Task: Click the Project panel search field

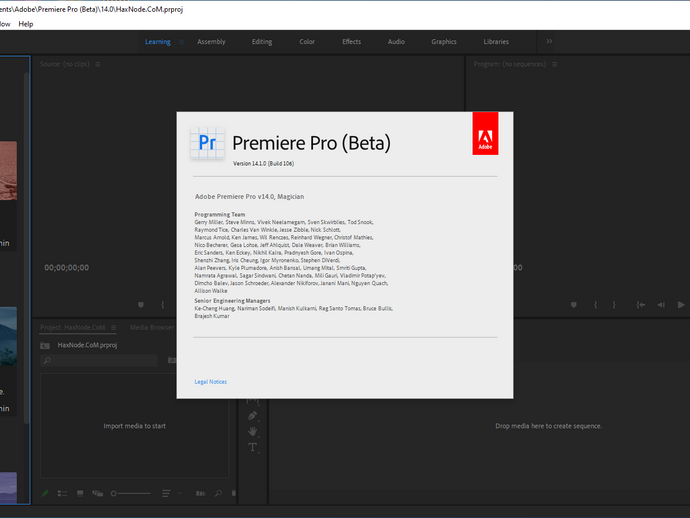Action: 99,360
